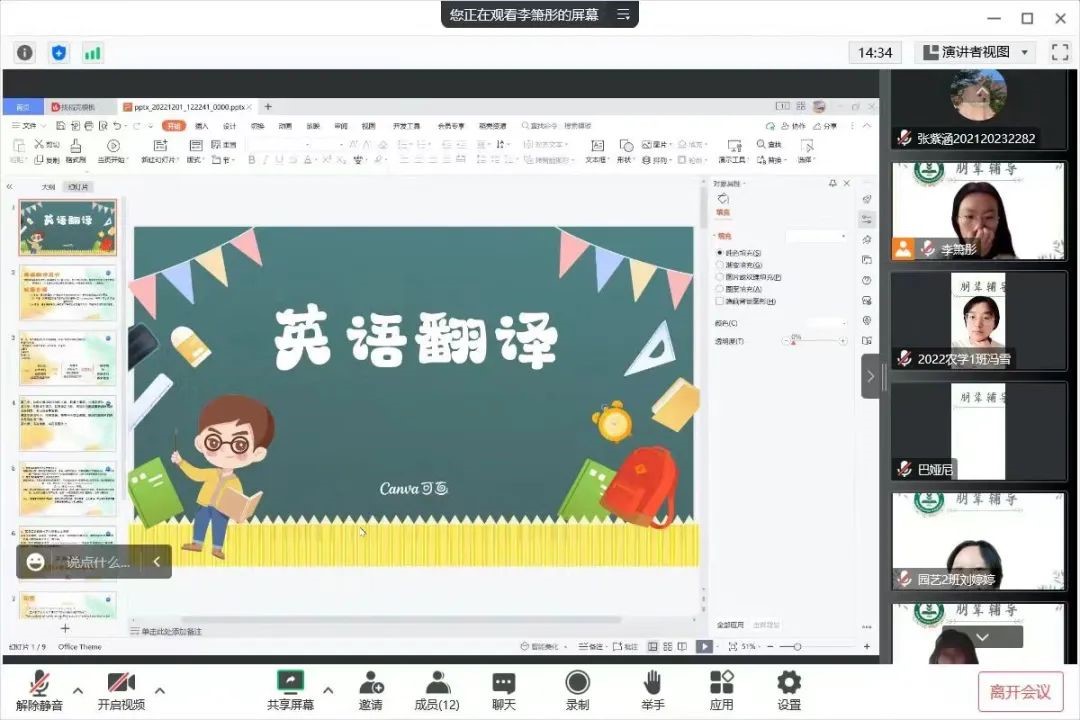Raise hand using the hand icon

pos(652,683)
